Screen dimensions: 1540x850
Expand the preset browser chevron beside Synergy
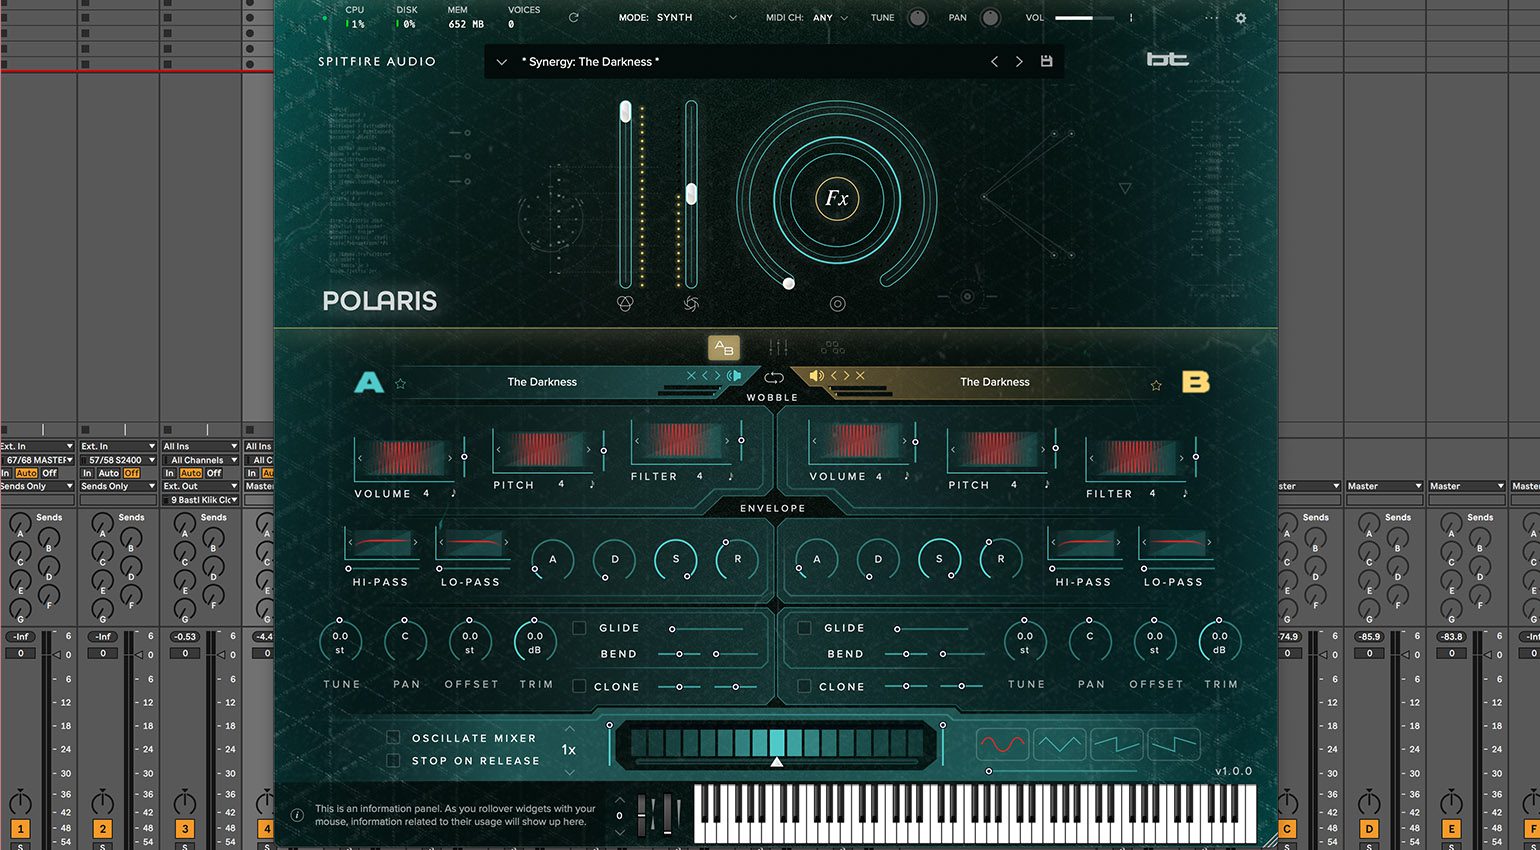click(x=502, y=62)
